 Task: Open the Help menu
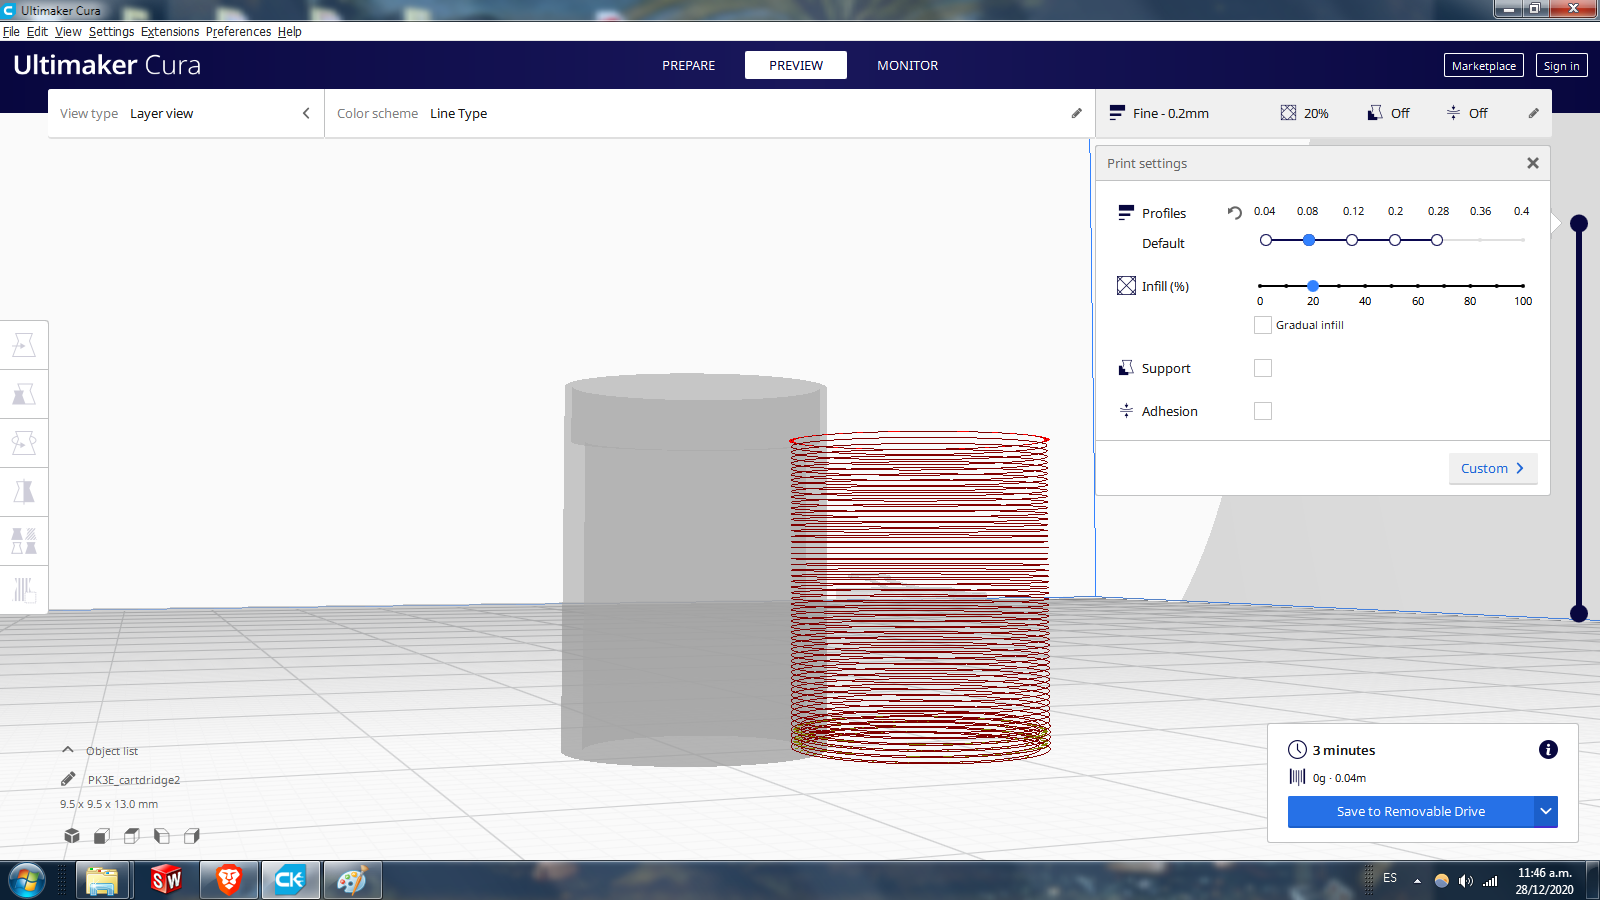click(x=290, y=32)
